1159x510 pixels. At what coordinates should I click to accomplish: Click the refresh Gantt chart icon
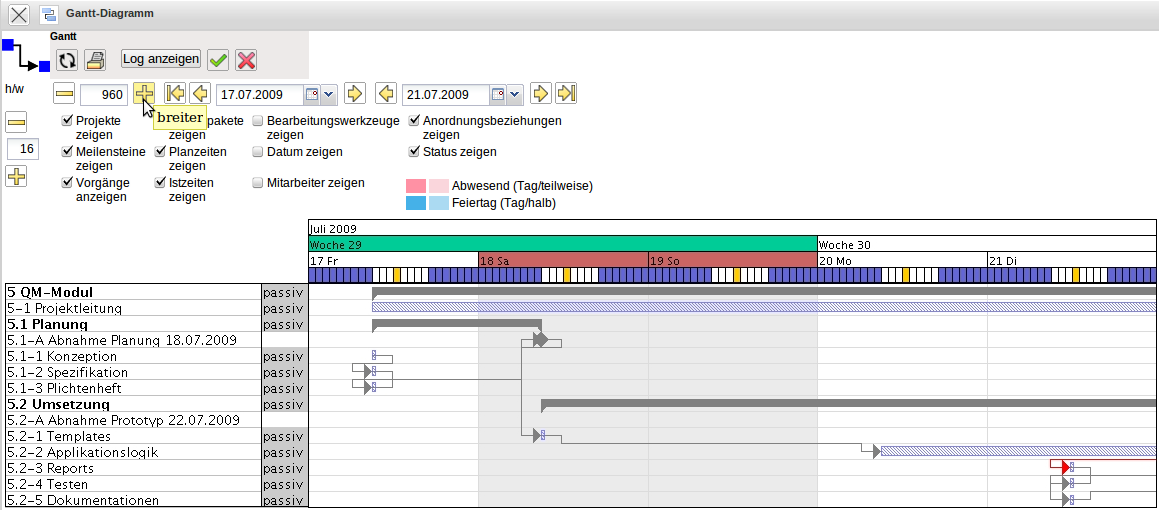point(67,60)
